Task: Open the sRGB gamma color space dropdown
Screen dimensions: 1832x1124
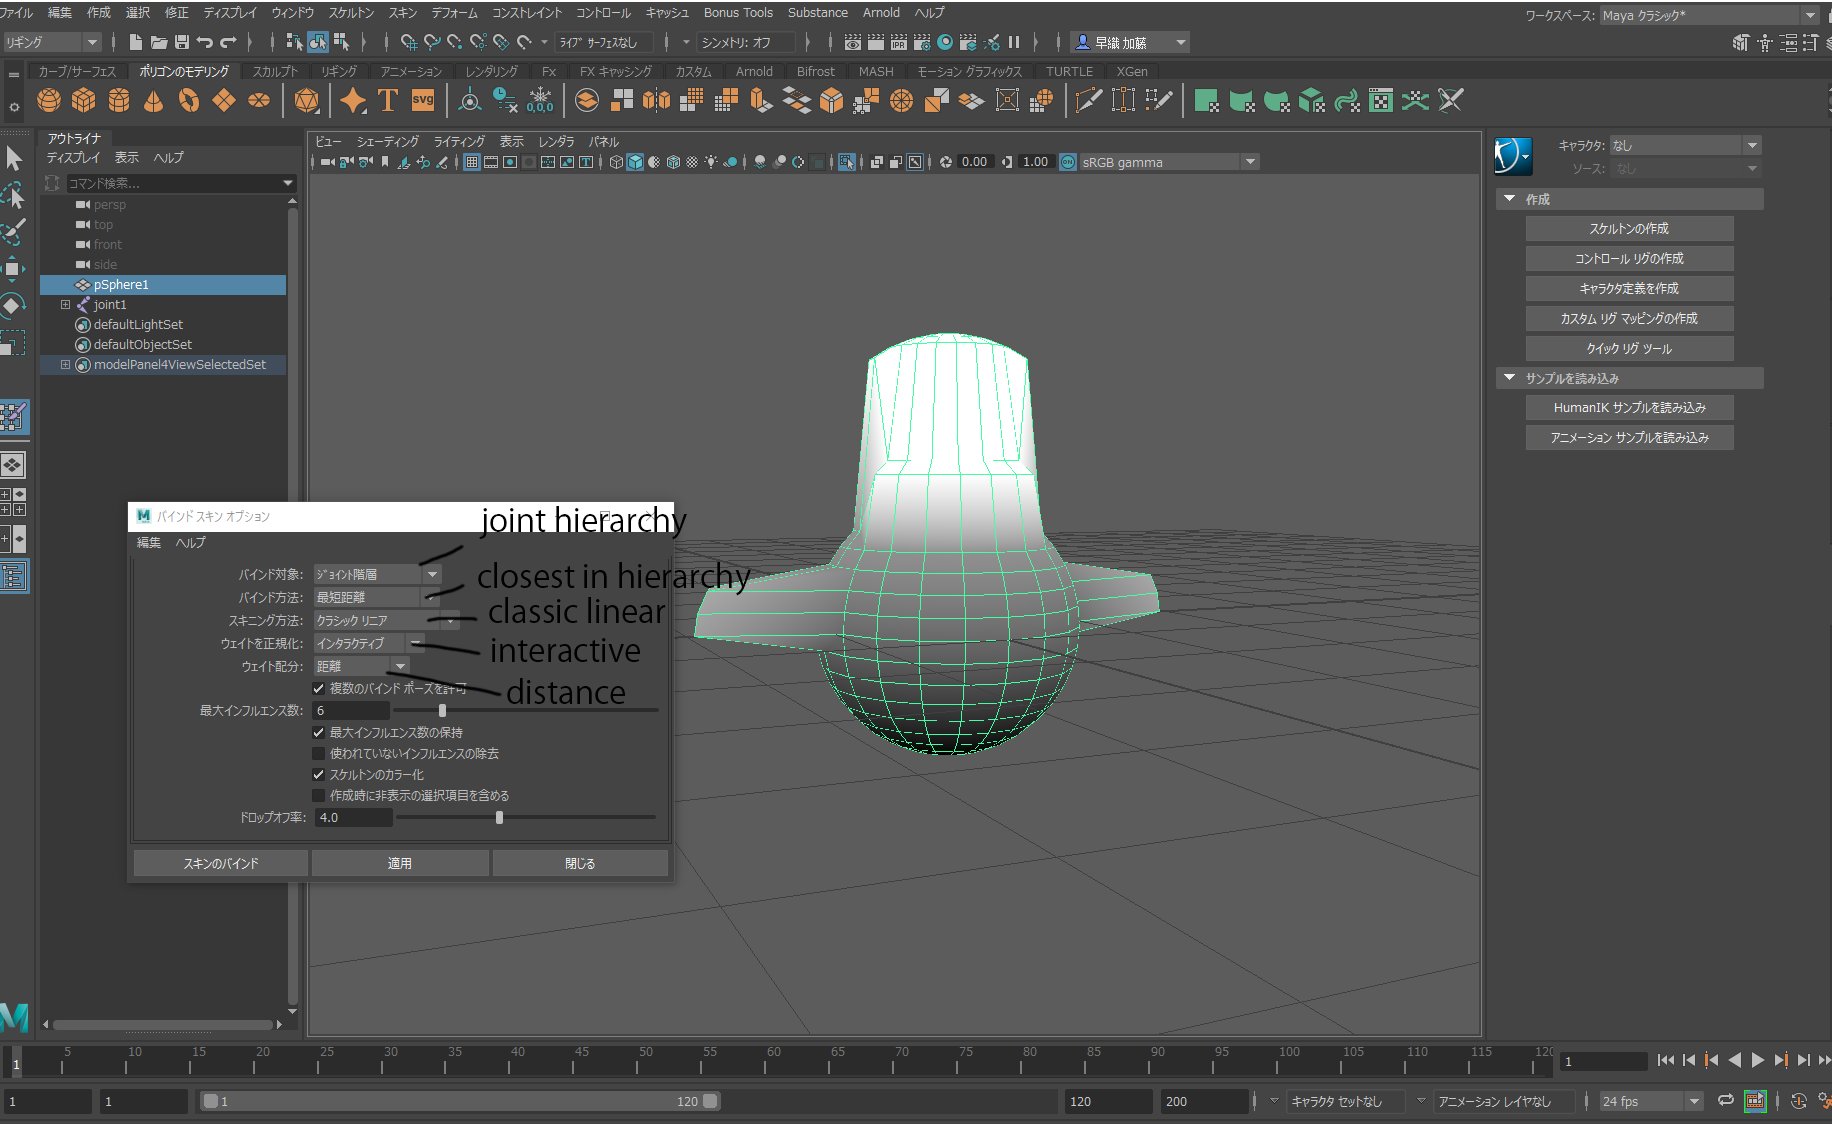Action: pos(1168,162)
